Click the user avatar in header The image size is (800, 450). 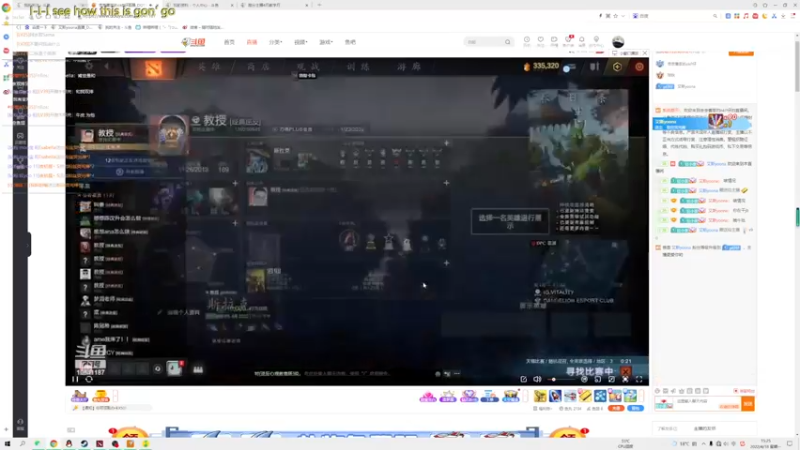click(x=618, y=42)
